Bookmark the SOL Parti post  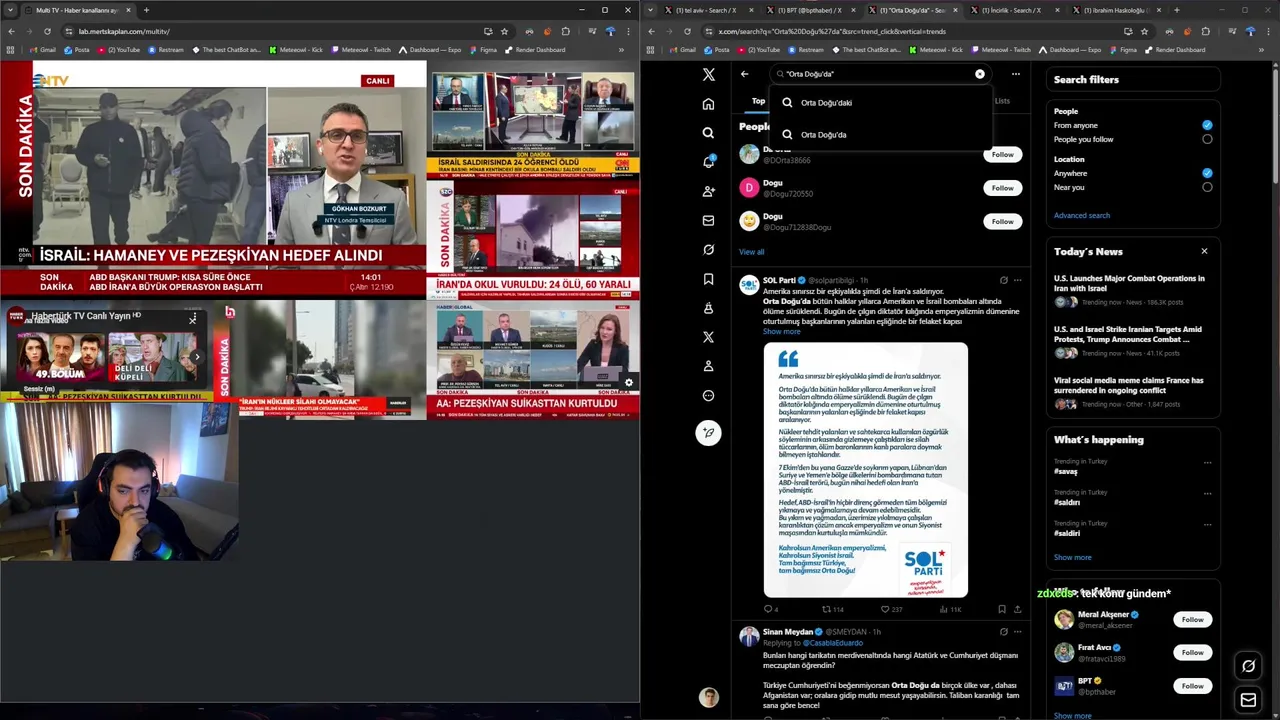pyautogui.click(x=1001, y=609)
